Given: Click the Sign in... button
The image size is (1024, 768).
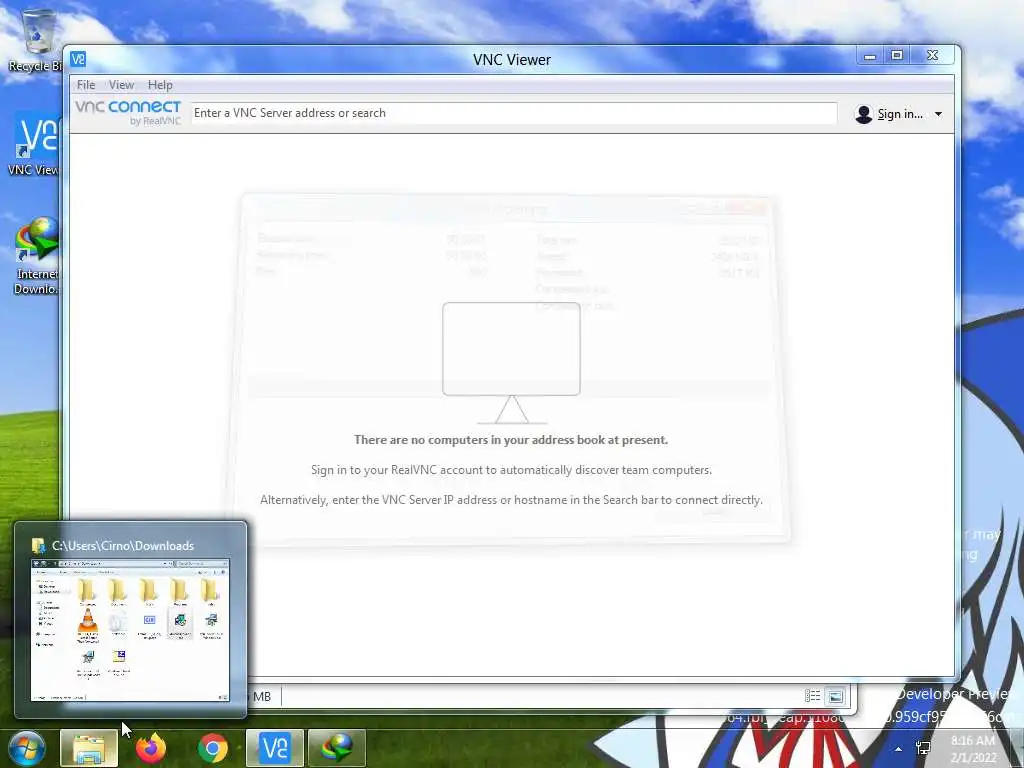Looking at the screenshot, I should click(900, 114).
